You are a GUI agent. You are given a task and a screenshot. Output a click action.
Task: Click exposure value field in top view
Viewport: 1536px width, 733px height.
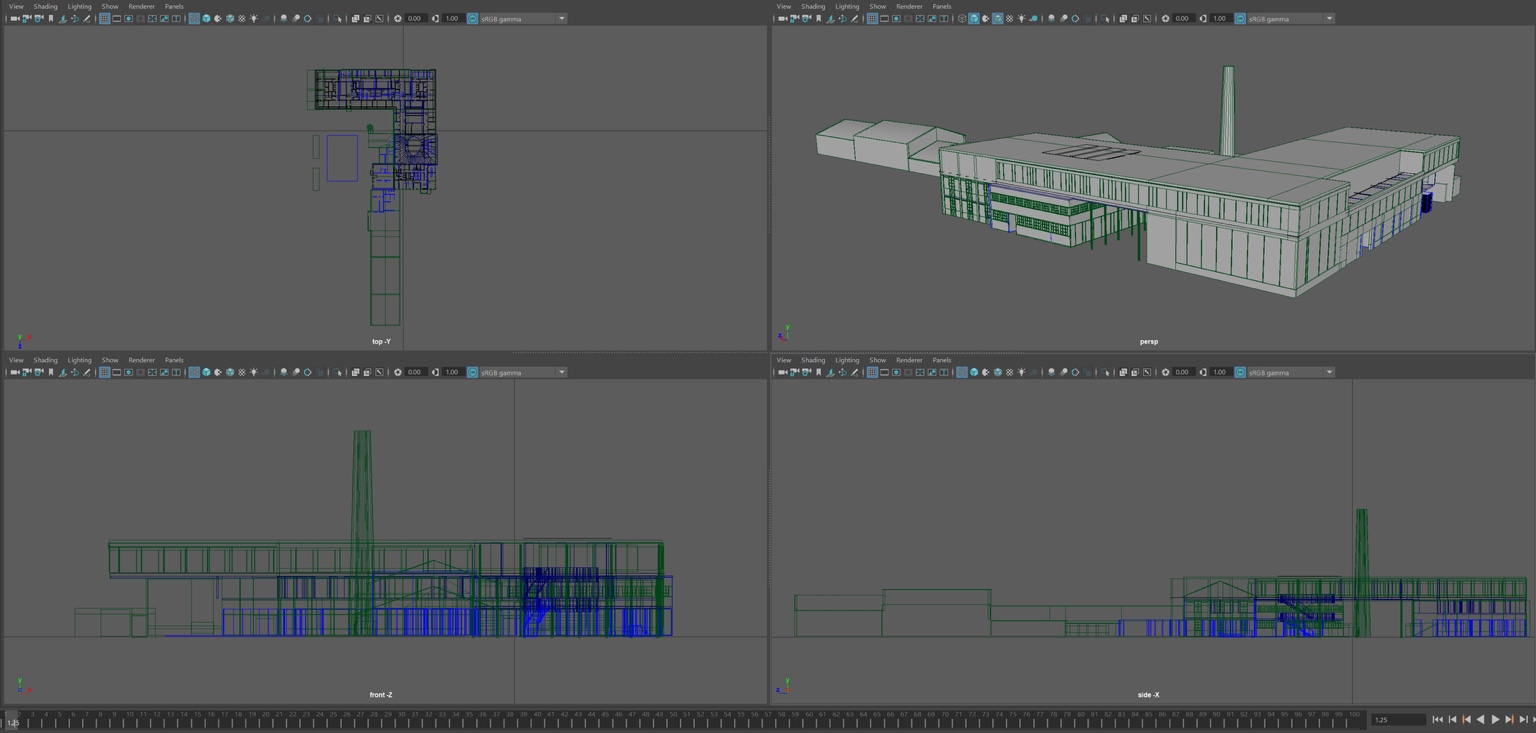tap(415, 19)
